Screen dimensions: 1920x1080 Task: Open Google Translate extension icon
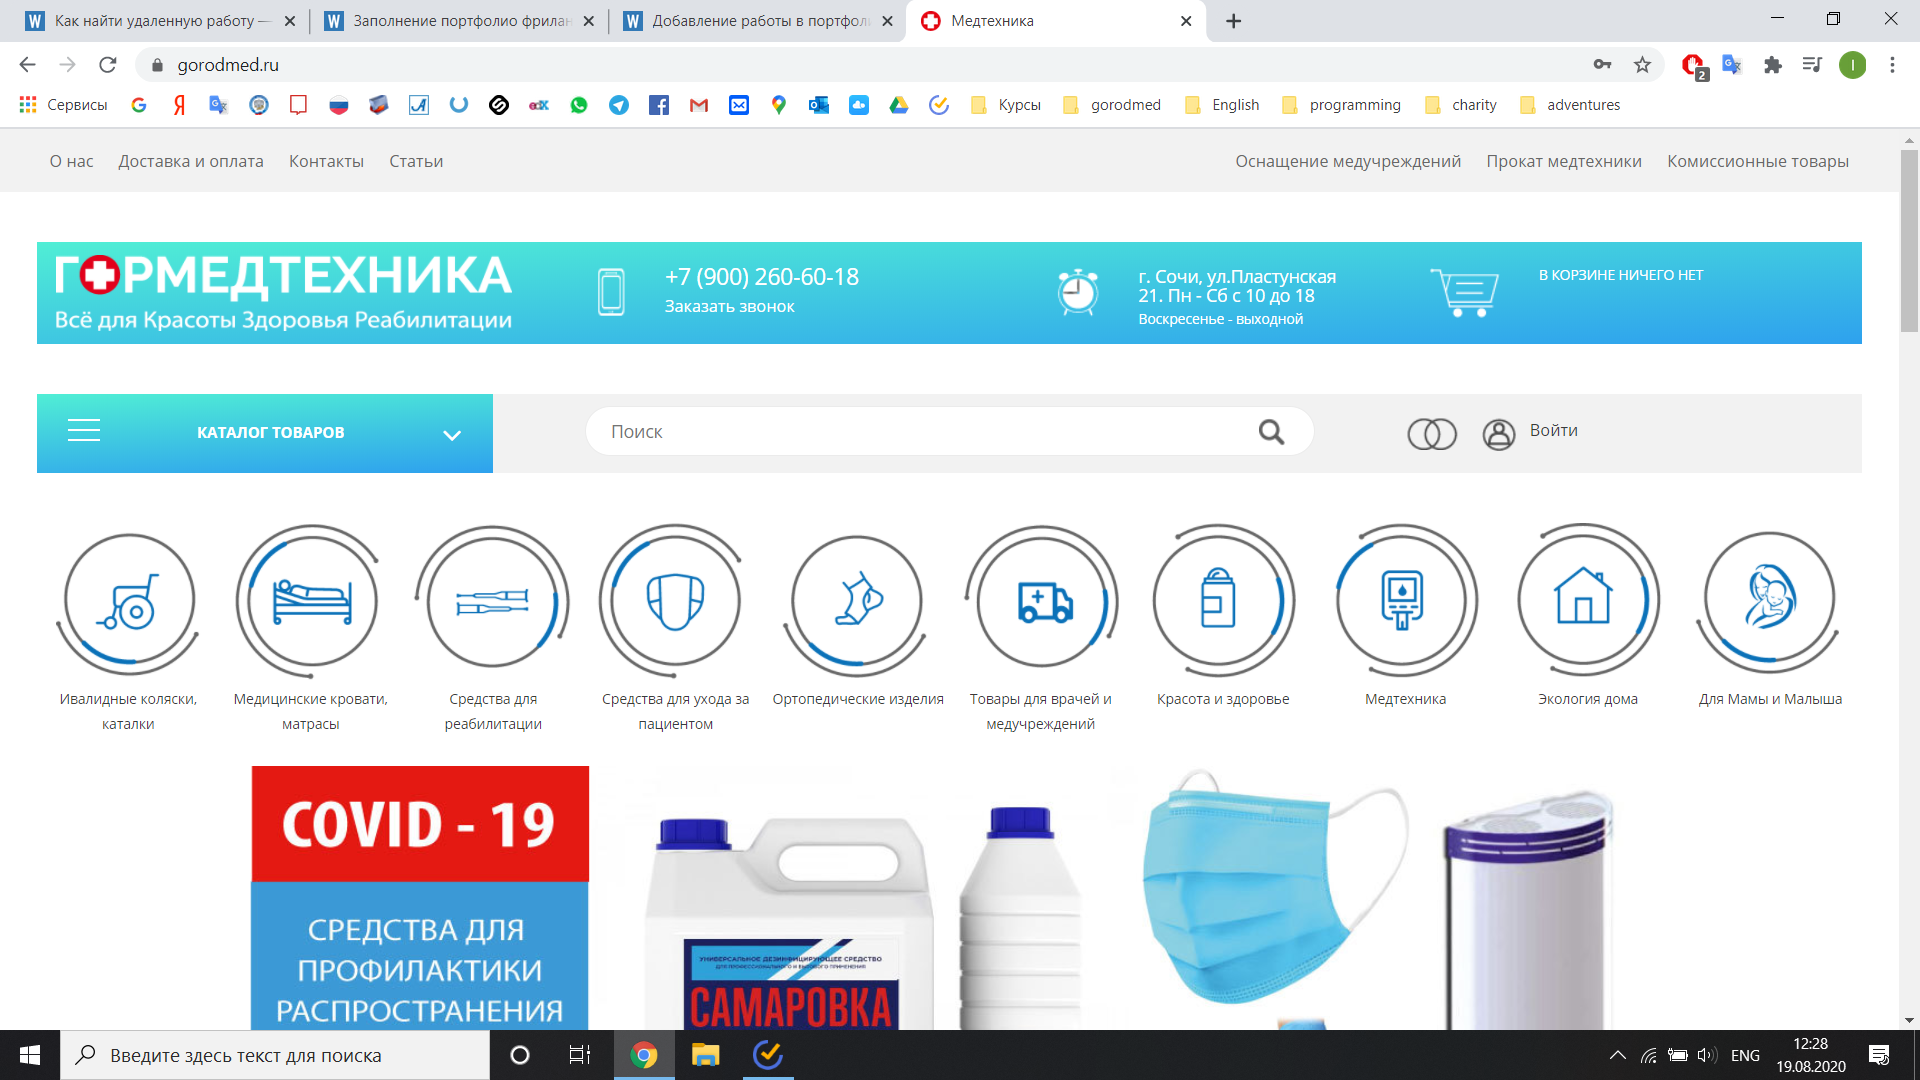pyautogui.click(x=1732, y=65)
